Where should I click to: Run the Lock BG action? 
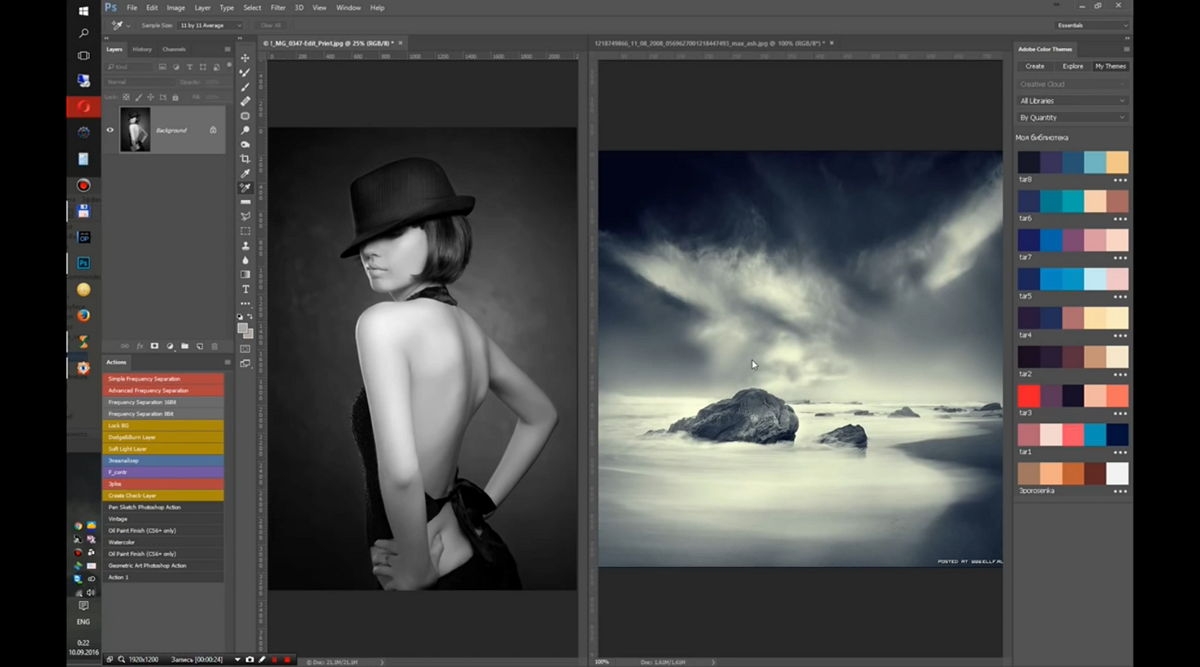click(163, 425)
